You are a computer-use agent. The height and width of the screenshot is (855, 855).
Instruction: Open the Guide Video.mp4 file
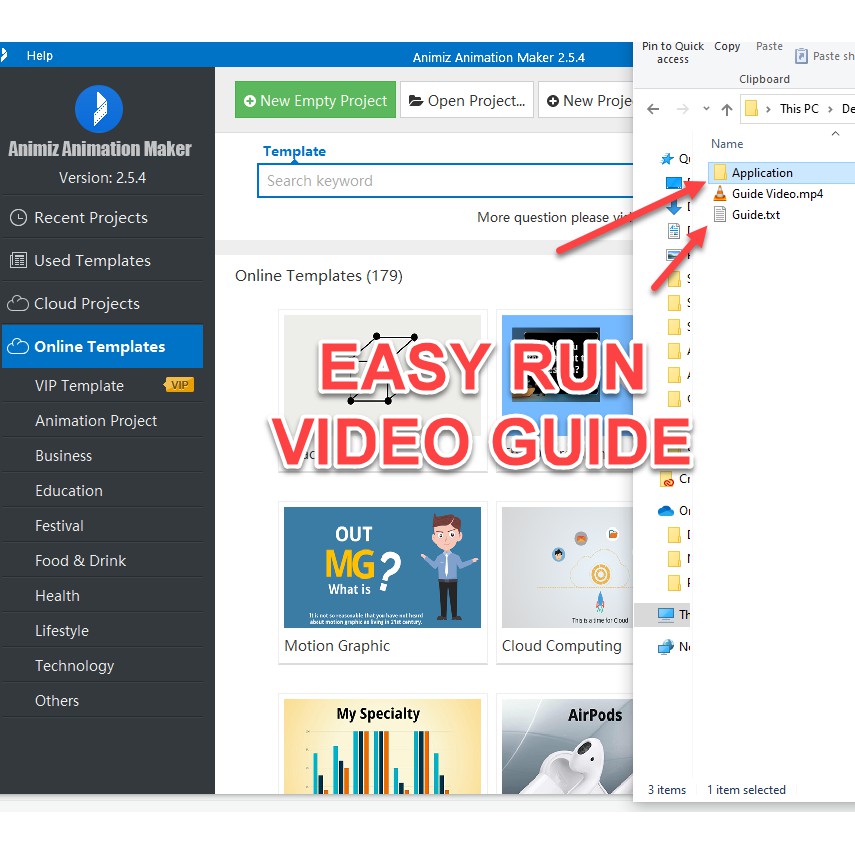pos(776,194)
